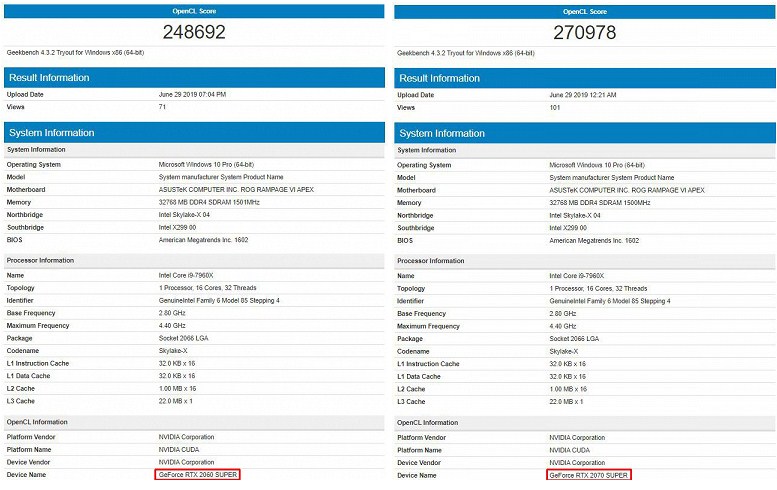Select ASUSTeK ROG RAMPAGE VI APEX in 2060 result
The image size is (777, 490).
tap(236, 190)
